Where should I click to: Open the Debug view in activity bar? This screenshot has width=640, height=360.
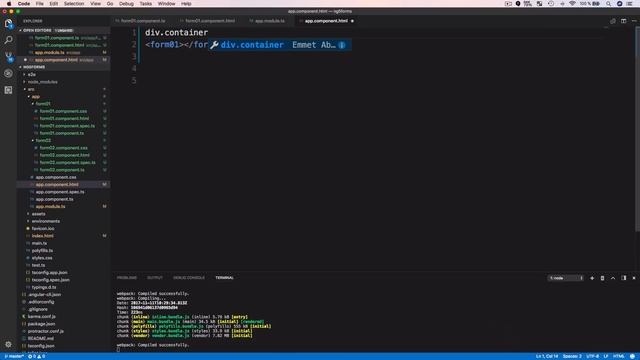[x=8, y=73]
